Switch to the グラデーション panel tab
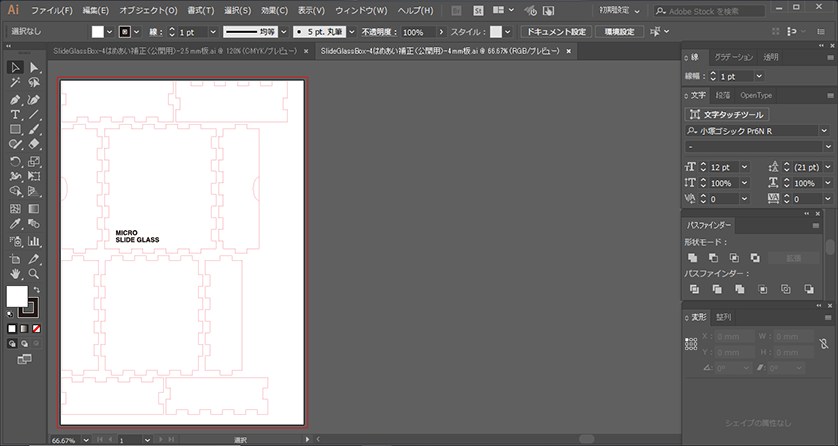Image resolution: width=838 pixels, height=446 pixels. click(x=735, y=58)
